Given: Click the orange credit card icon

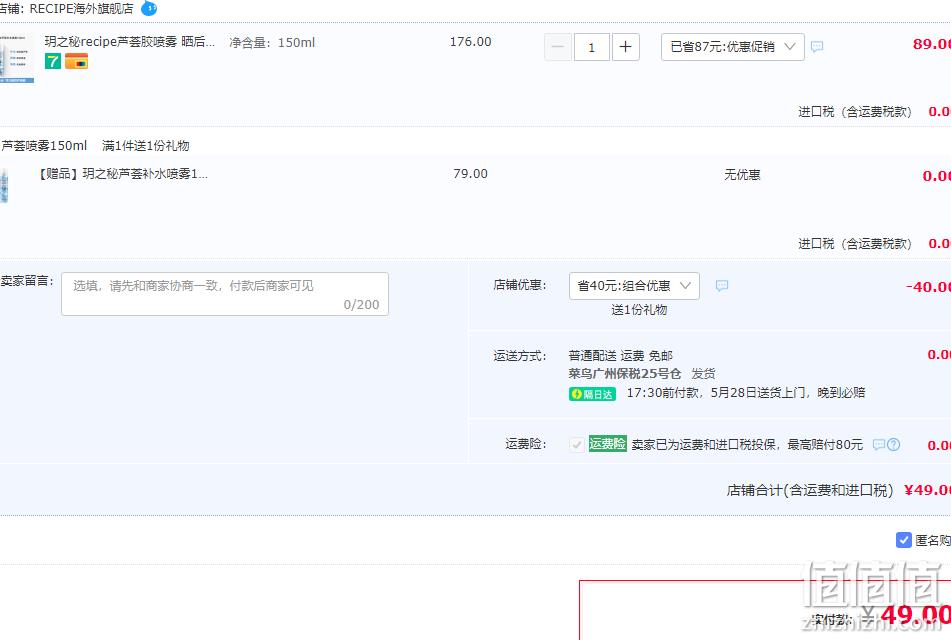Looking at the screenshot, I should [x=76, y=61].
